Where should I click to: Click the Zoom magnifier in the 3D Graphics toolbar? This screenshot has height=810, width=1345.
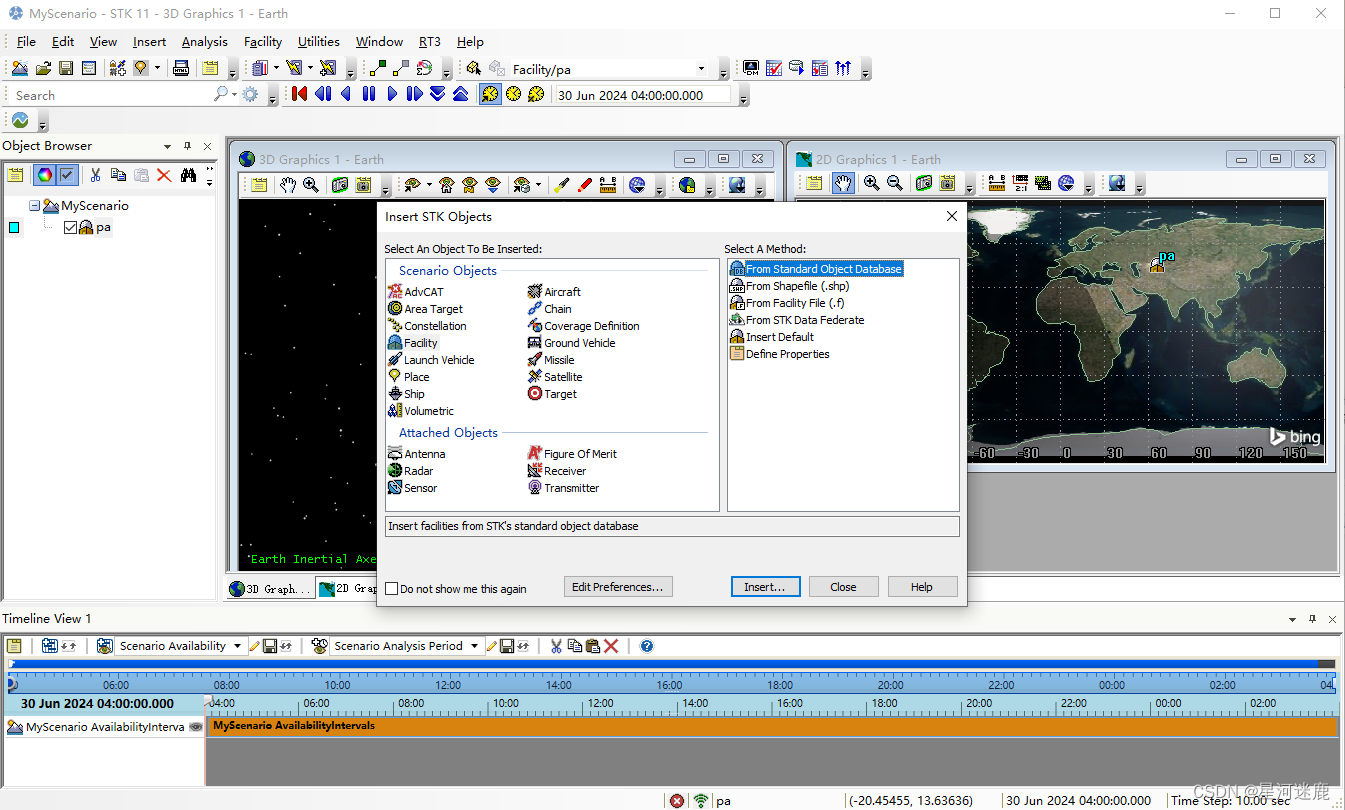pyautogui.click(x=311, y=184)
